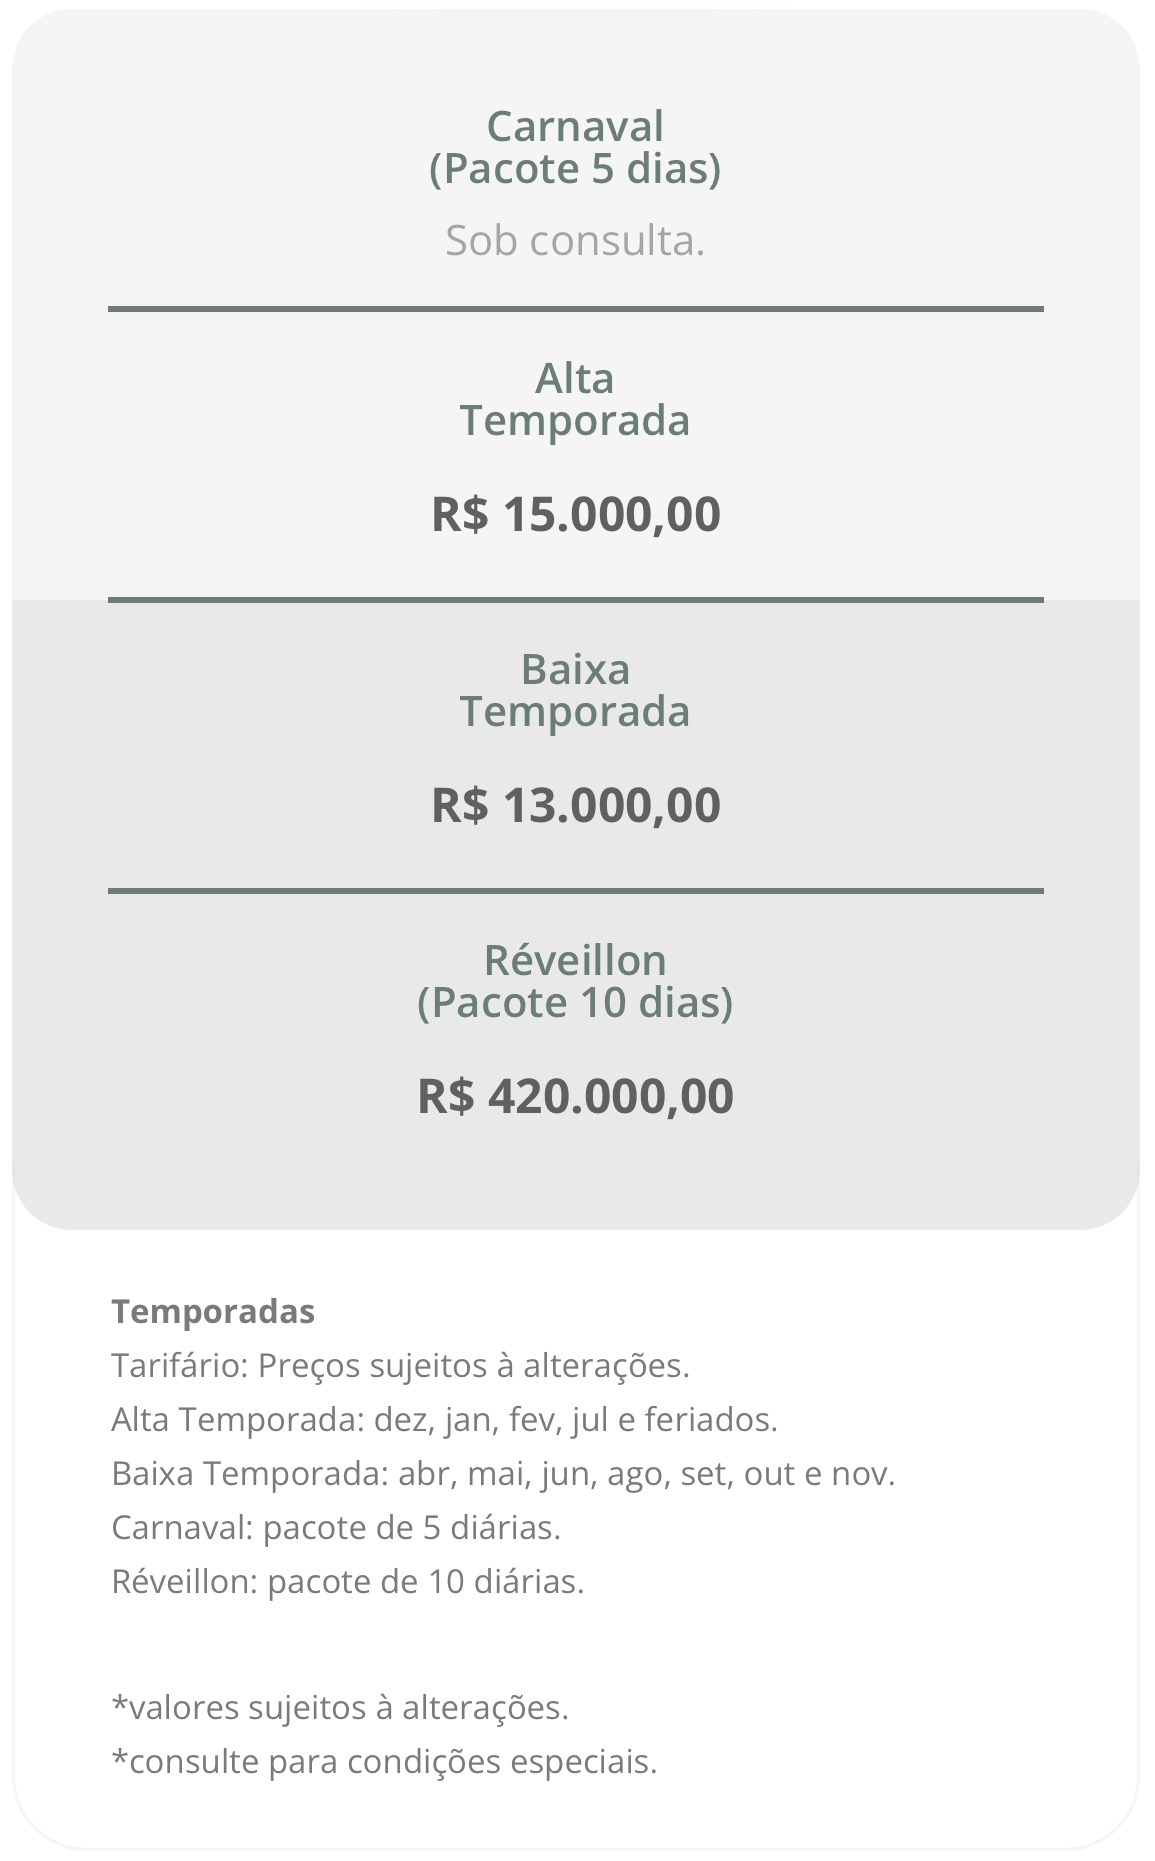Image resolution: width=1155 pixels, height=1861 pixels.
Task: Click the "(Pacote 10 dias)" subtitle
Action: tap(575, 1002)
